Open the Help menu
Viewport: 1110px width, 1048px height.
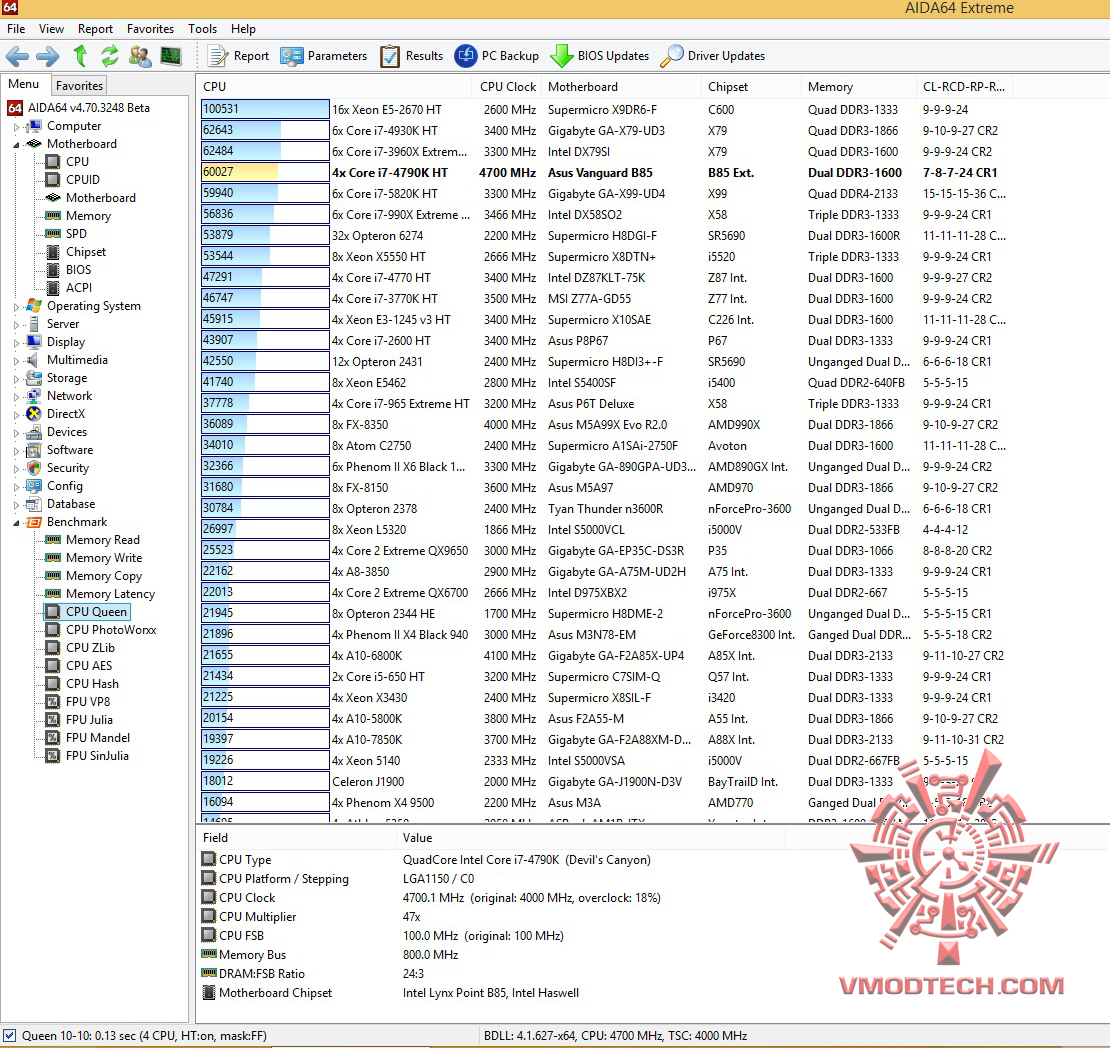click(244, 29)
